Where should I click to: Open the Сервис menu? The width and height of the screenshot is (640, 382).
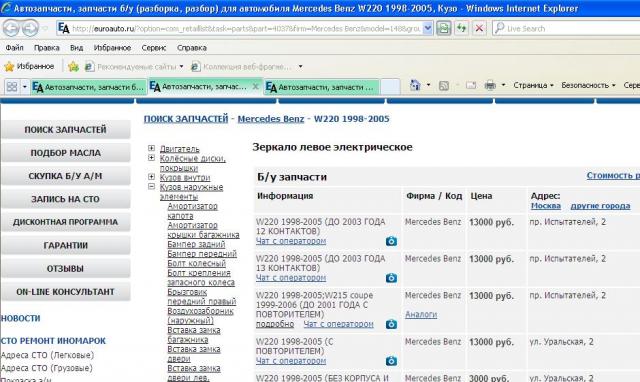coord(153,48)
